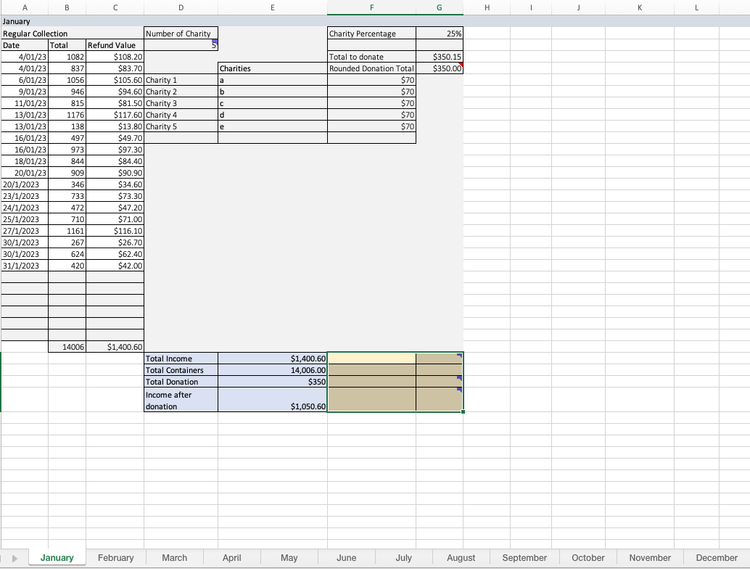Select the 14006 containers sum cell
750x569 pixels.
click(67, 347)
